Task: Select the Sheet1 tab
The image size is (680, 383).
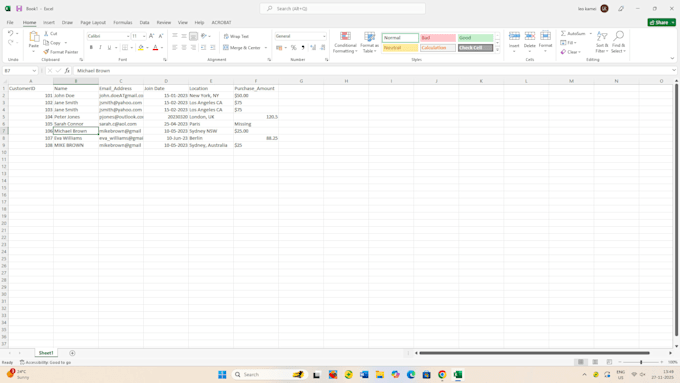Action: pyautogui.click(x=46, y=353)
